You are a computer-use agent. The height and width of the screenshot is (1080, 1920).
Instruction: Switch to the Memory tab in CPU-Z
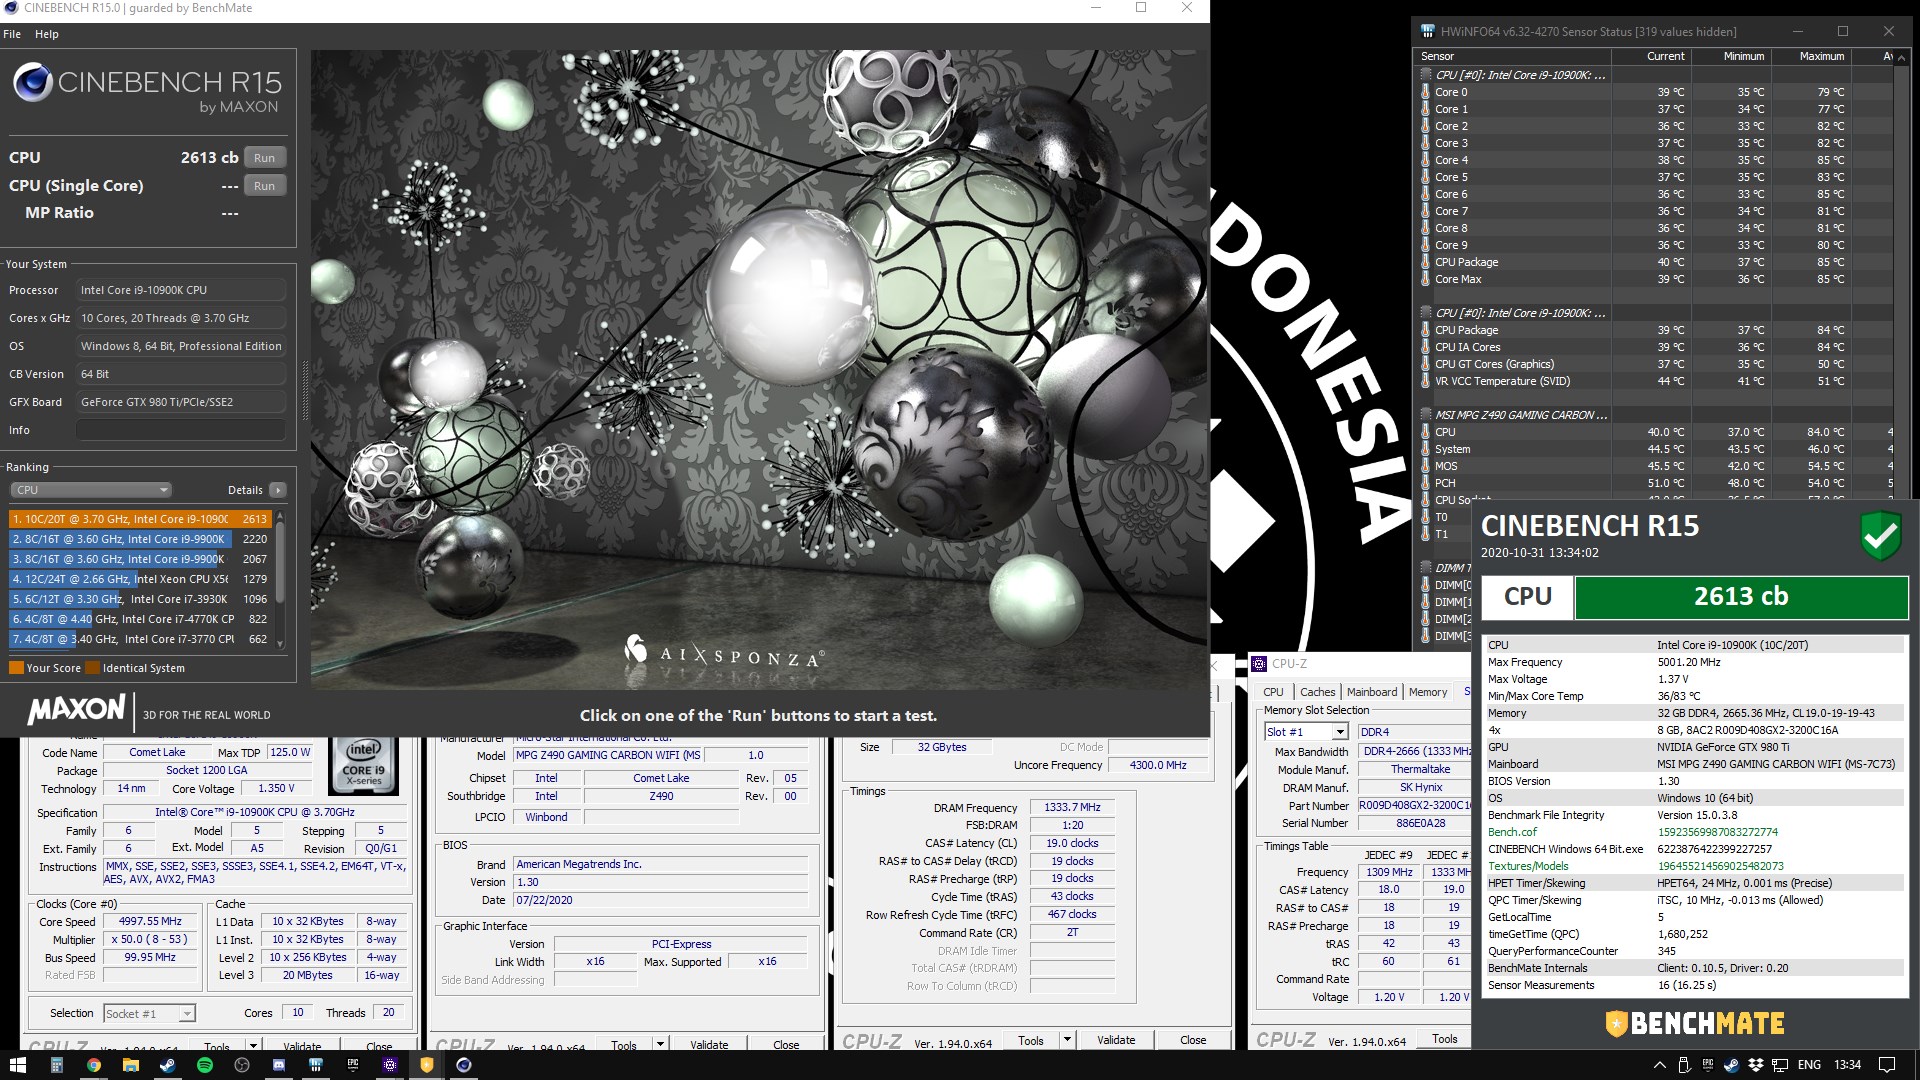click(x=1428, y=692)
